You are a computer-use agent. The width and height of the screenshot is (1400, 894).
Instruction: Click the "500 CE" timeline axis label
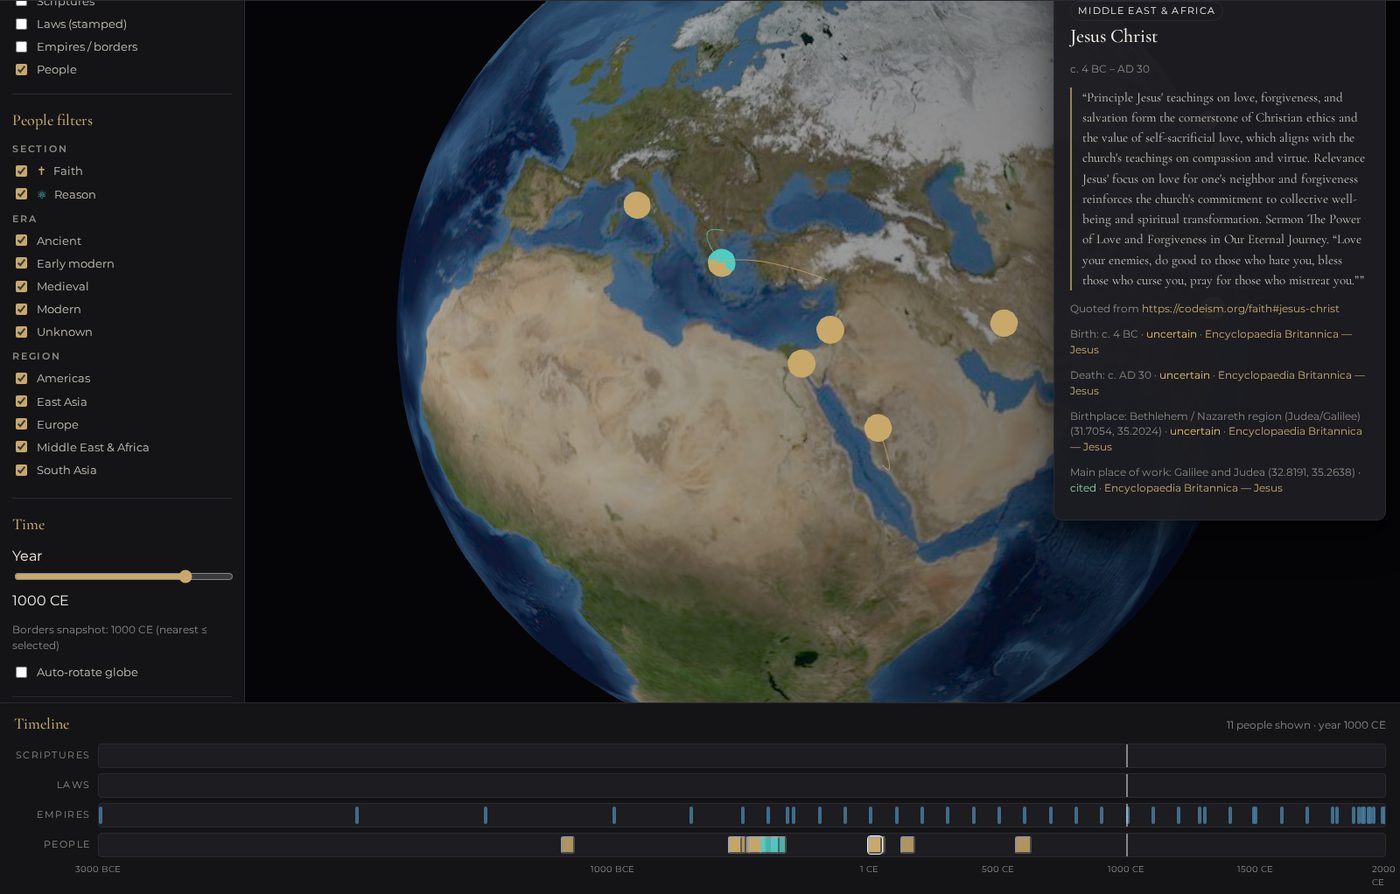click(997, 869)
